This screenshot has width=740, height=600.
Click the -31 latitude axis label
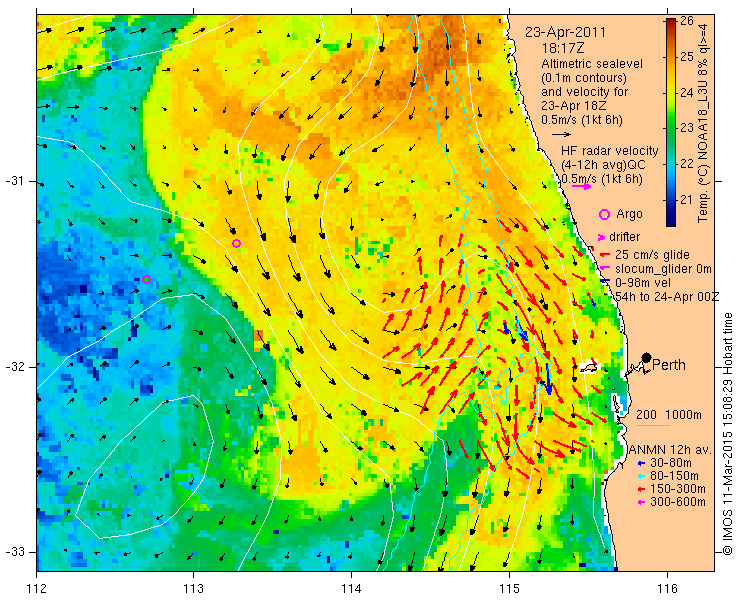click(x=16, y=181)
